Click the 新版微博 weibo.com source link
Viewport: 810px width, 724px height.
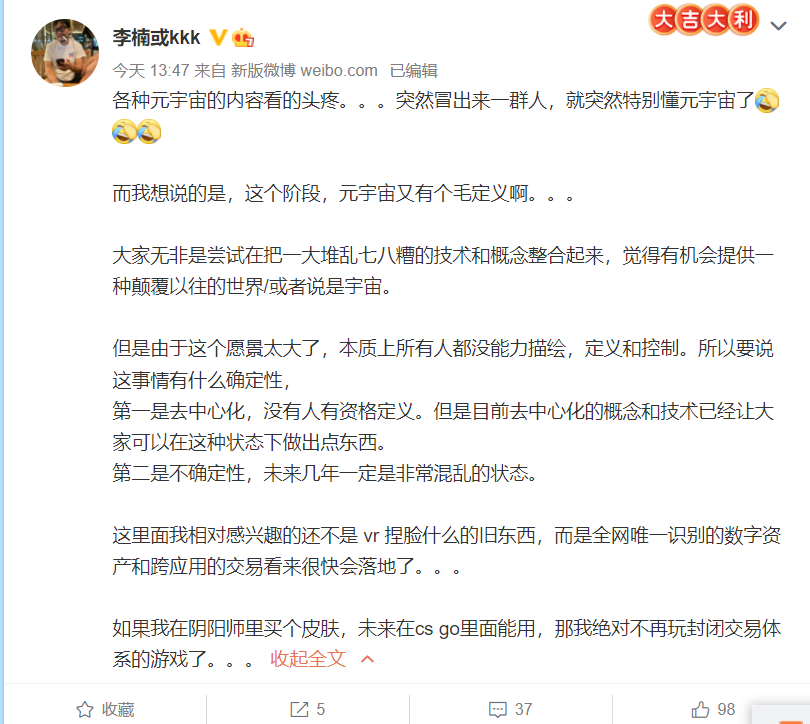point(304,70)
